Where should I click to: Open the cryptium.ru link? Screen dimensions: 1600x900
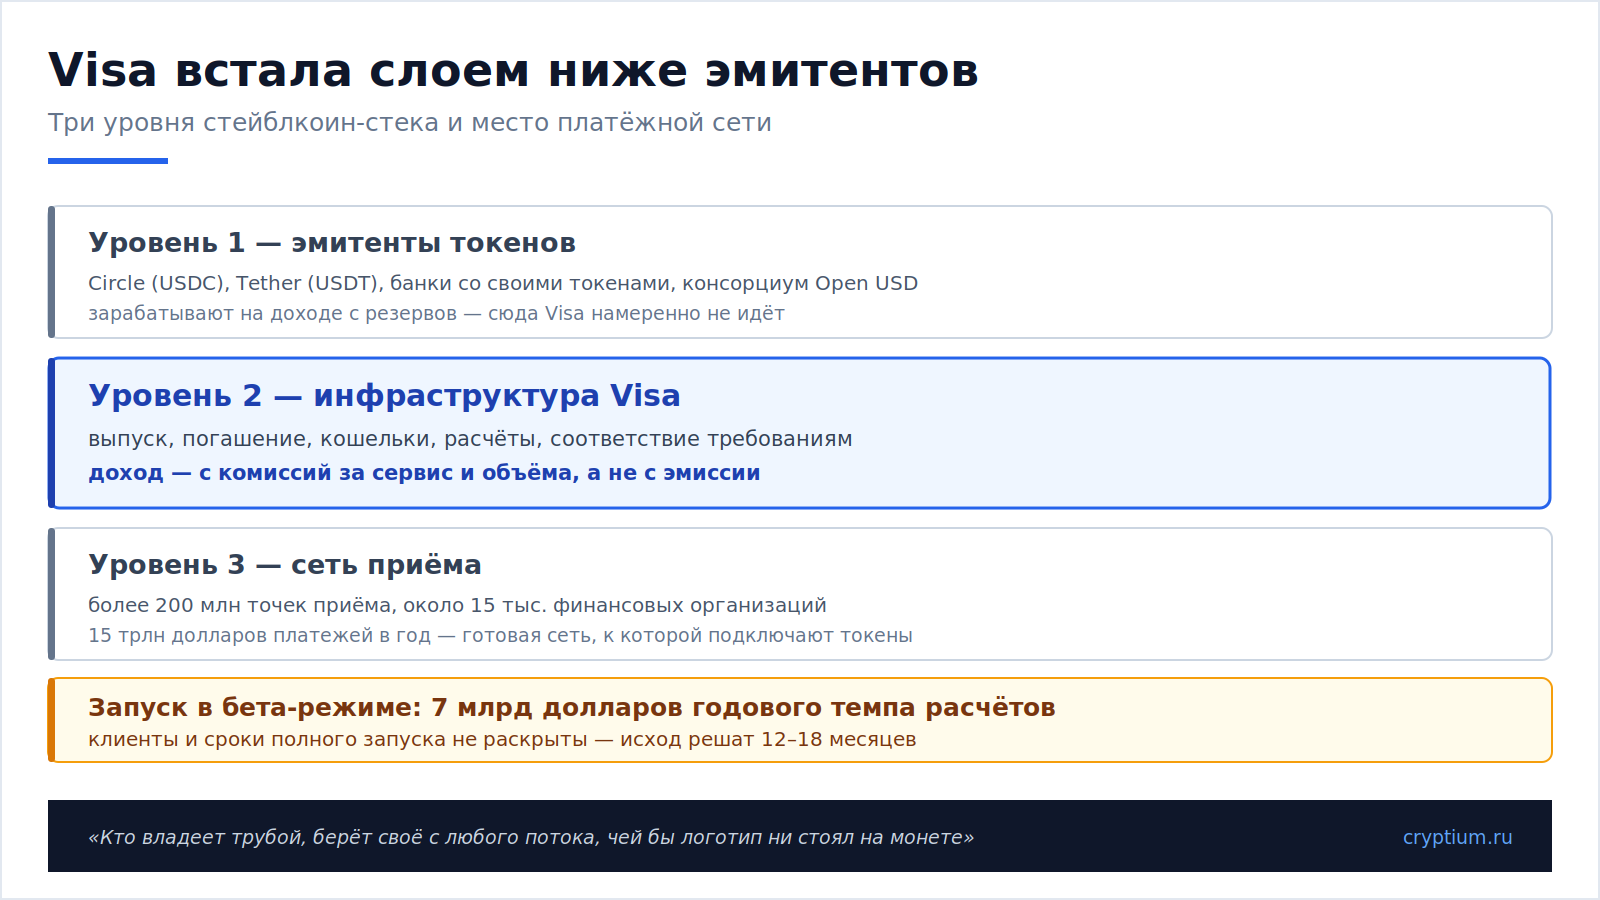tap(1457, 837)
